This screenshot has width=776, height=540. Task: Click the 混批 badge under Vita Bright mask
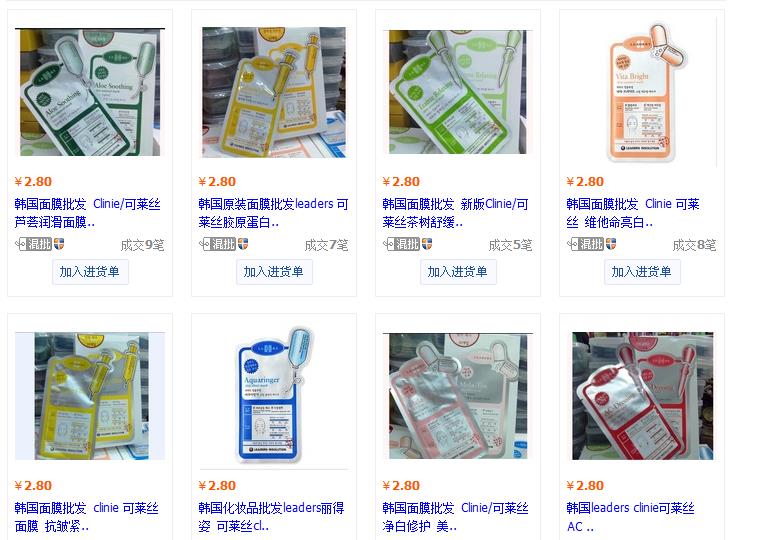click(x=585, y=244)
